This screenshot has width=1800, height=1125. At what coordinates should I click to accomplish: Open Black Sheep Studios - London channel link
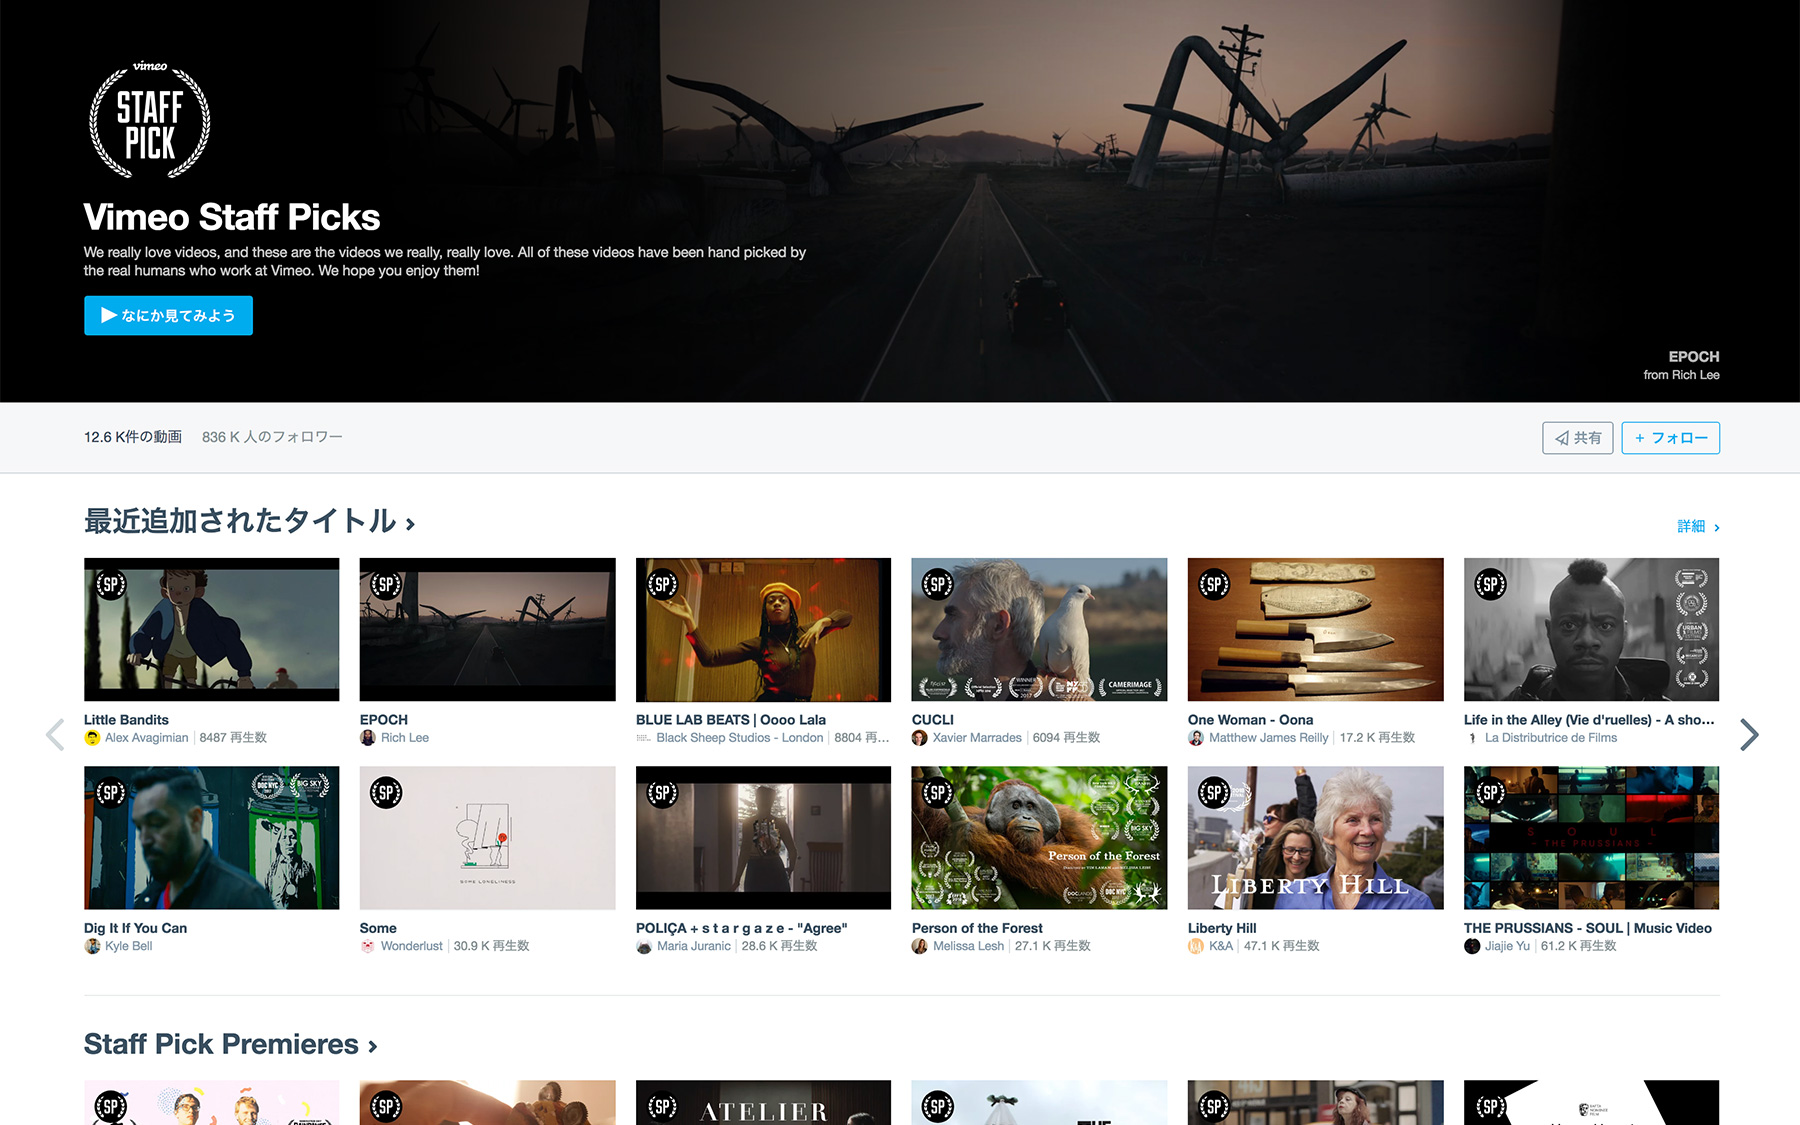click(x=739, y=738)
